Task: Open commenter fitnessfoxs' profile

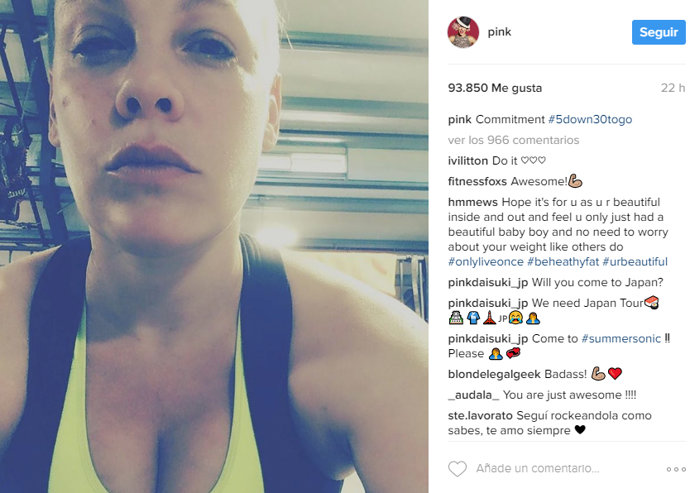Action: coord(477,181)
